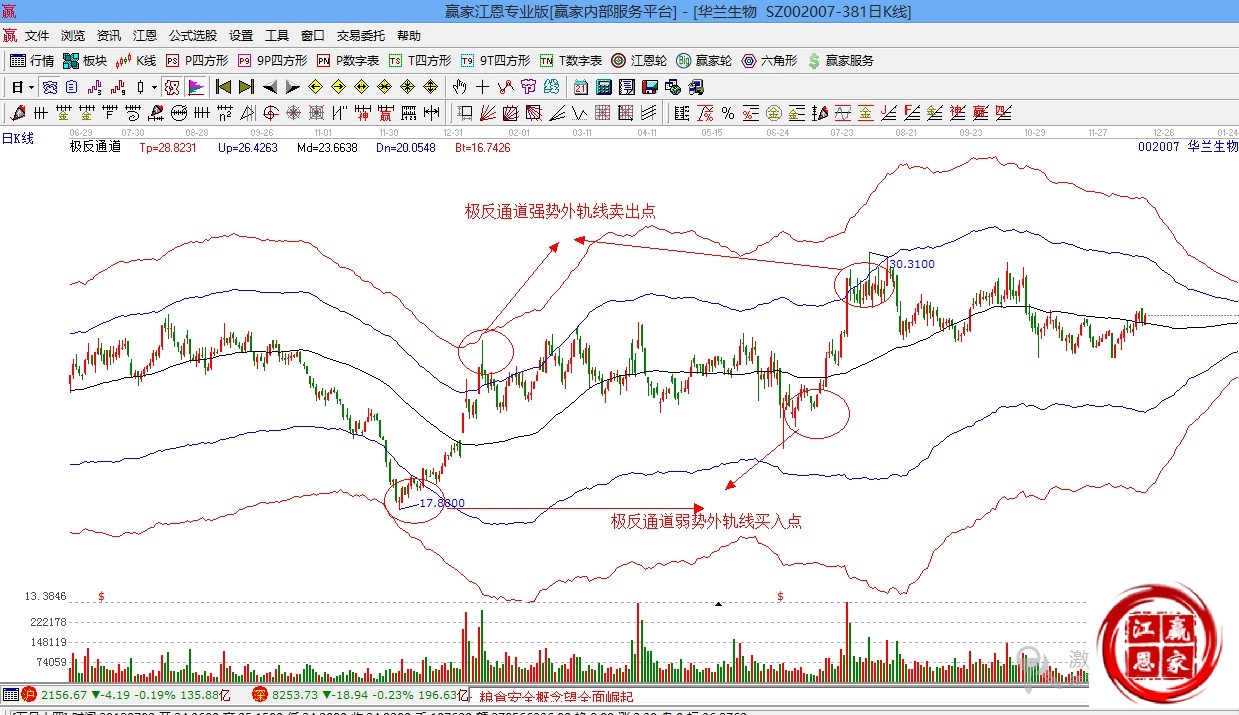1239x715 pixels.
Task: Jump to first bar arrow icon
Action: click(223, 87)
